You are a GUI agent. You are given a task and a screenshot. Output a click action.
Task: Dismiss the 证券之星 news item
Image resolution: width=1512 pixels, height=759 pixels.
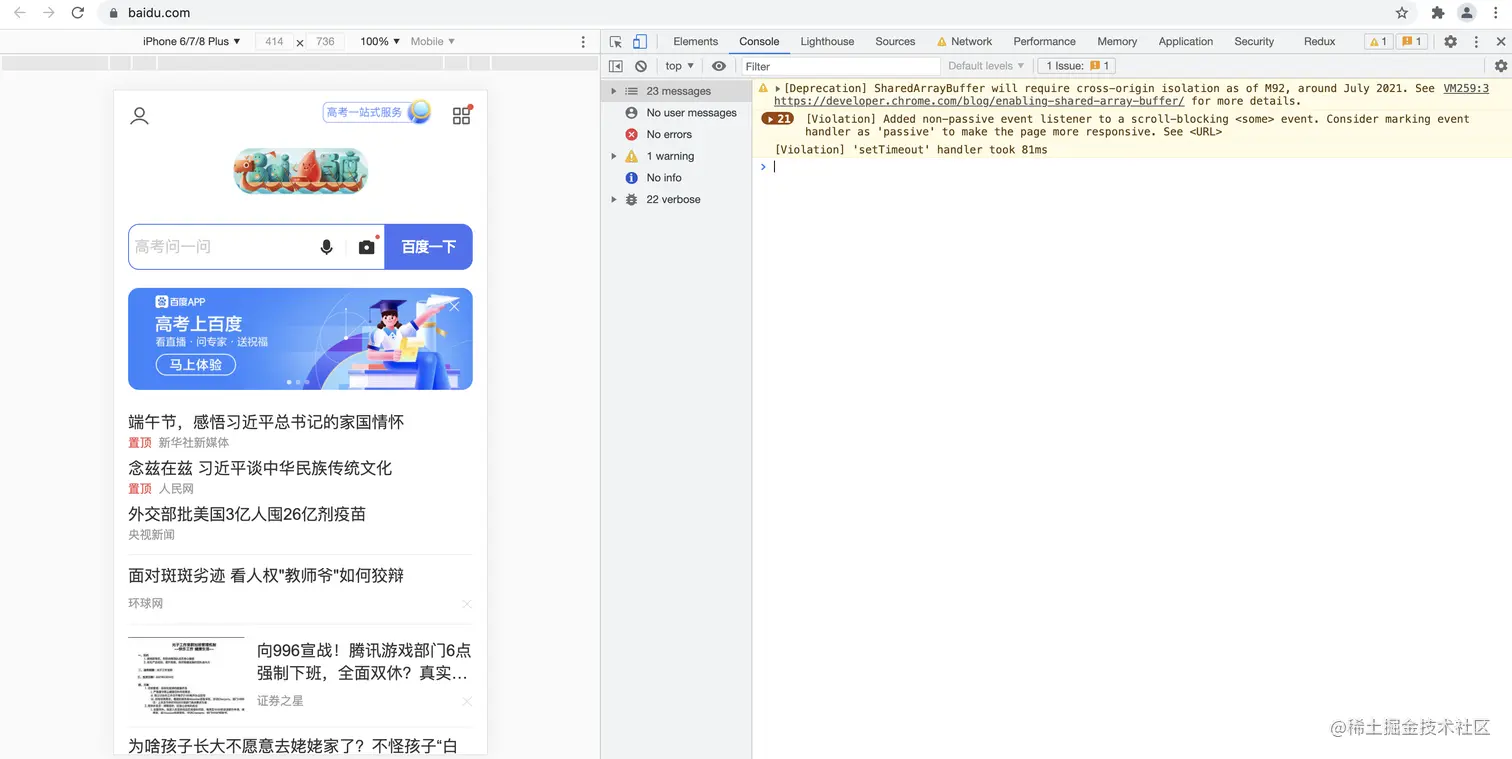(466, 701)
